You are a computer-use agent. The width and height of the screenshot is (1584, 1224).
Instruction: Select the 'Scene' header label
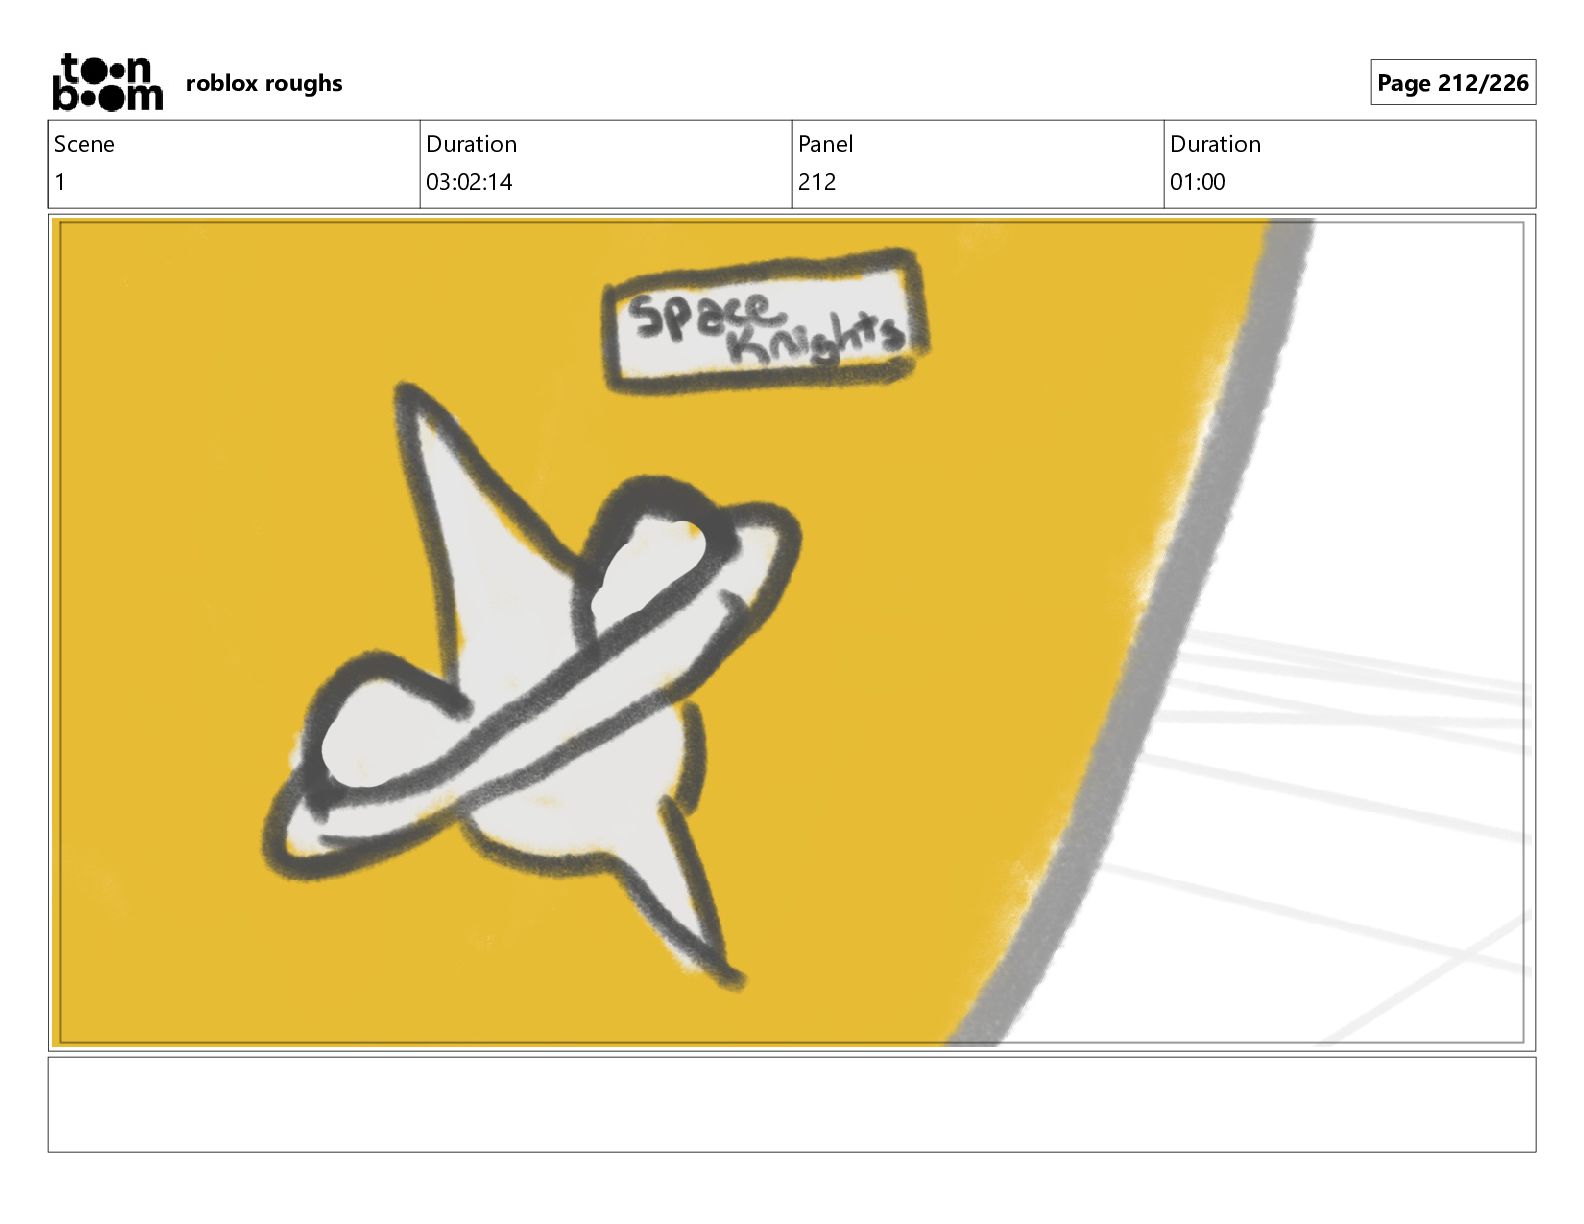[x=84, y=144]
